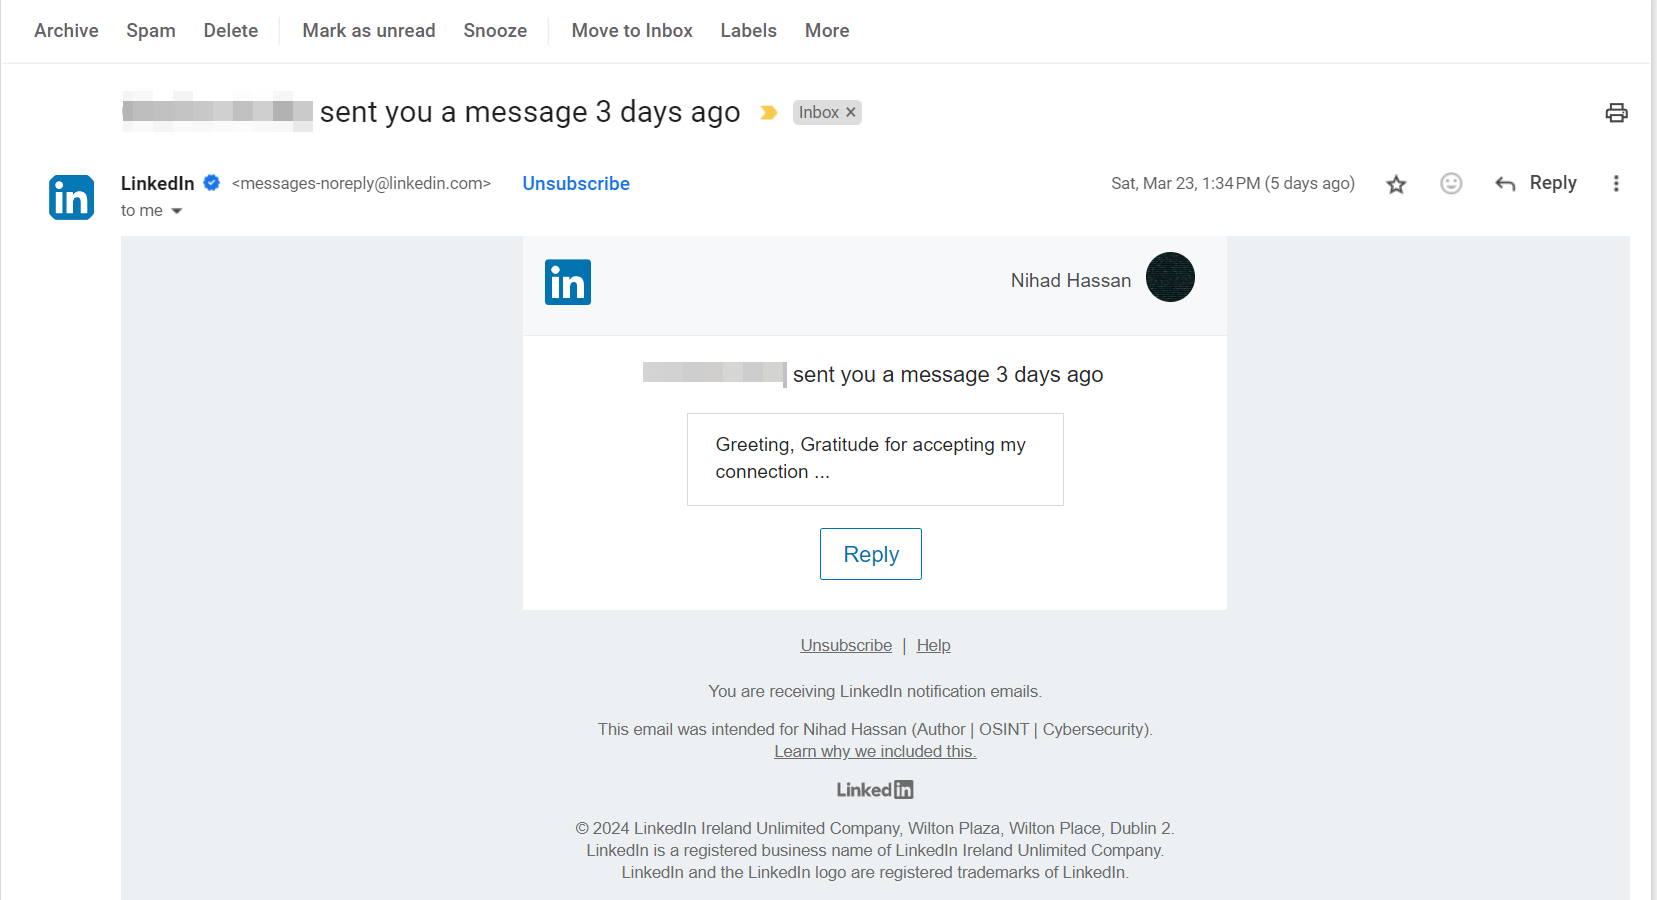
Task: Click Nihad Hassan's profile picture
Action: click(x=1170, y=277)
